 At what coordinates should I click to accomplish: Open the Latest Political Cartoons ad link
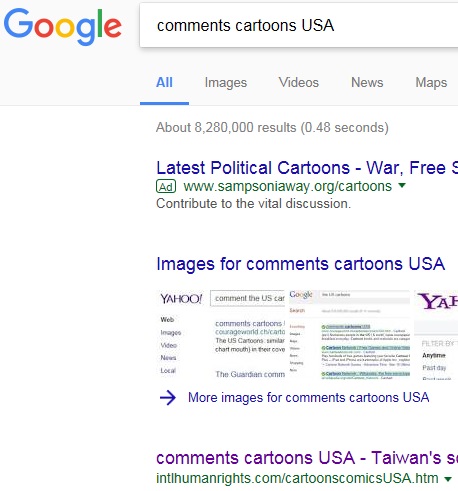point(307,167)
